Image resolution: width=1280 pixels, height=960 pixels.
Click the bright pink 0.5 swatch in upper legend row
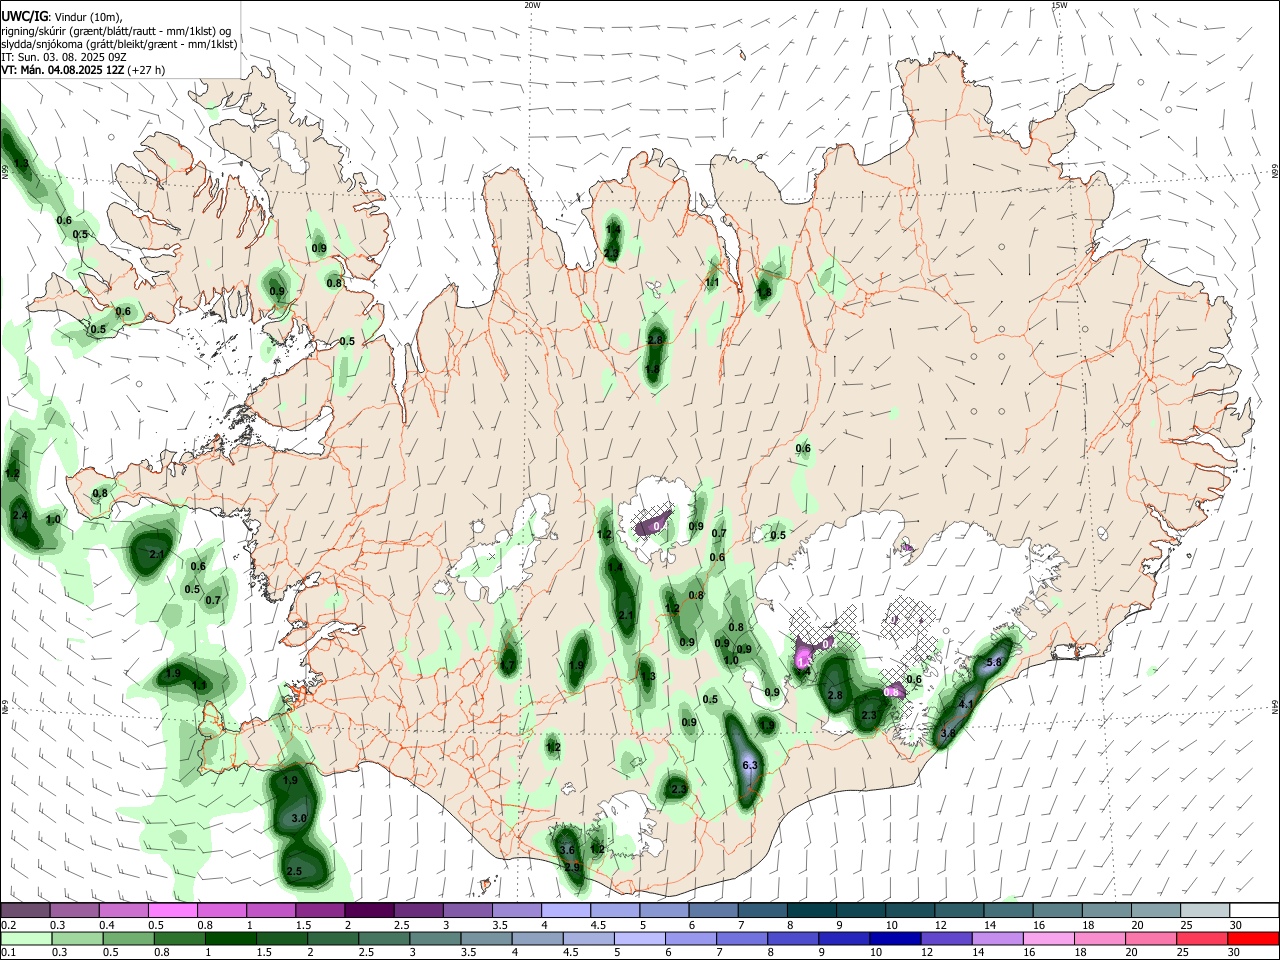point(172,911)
